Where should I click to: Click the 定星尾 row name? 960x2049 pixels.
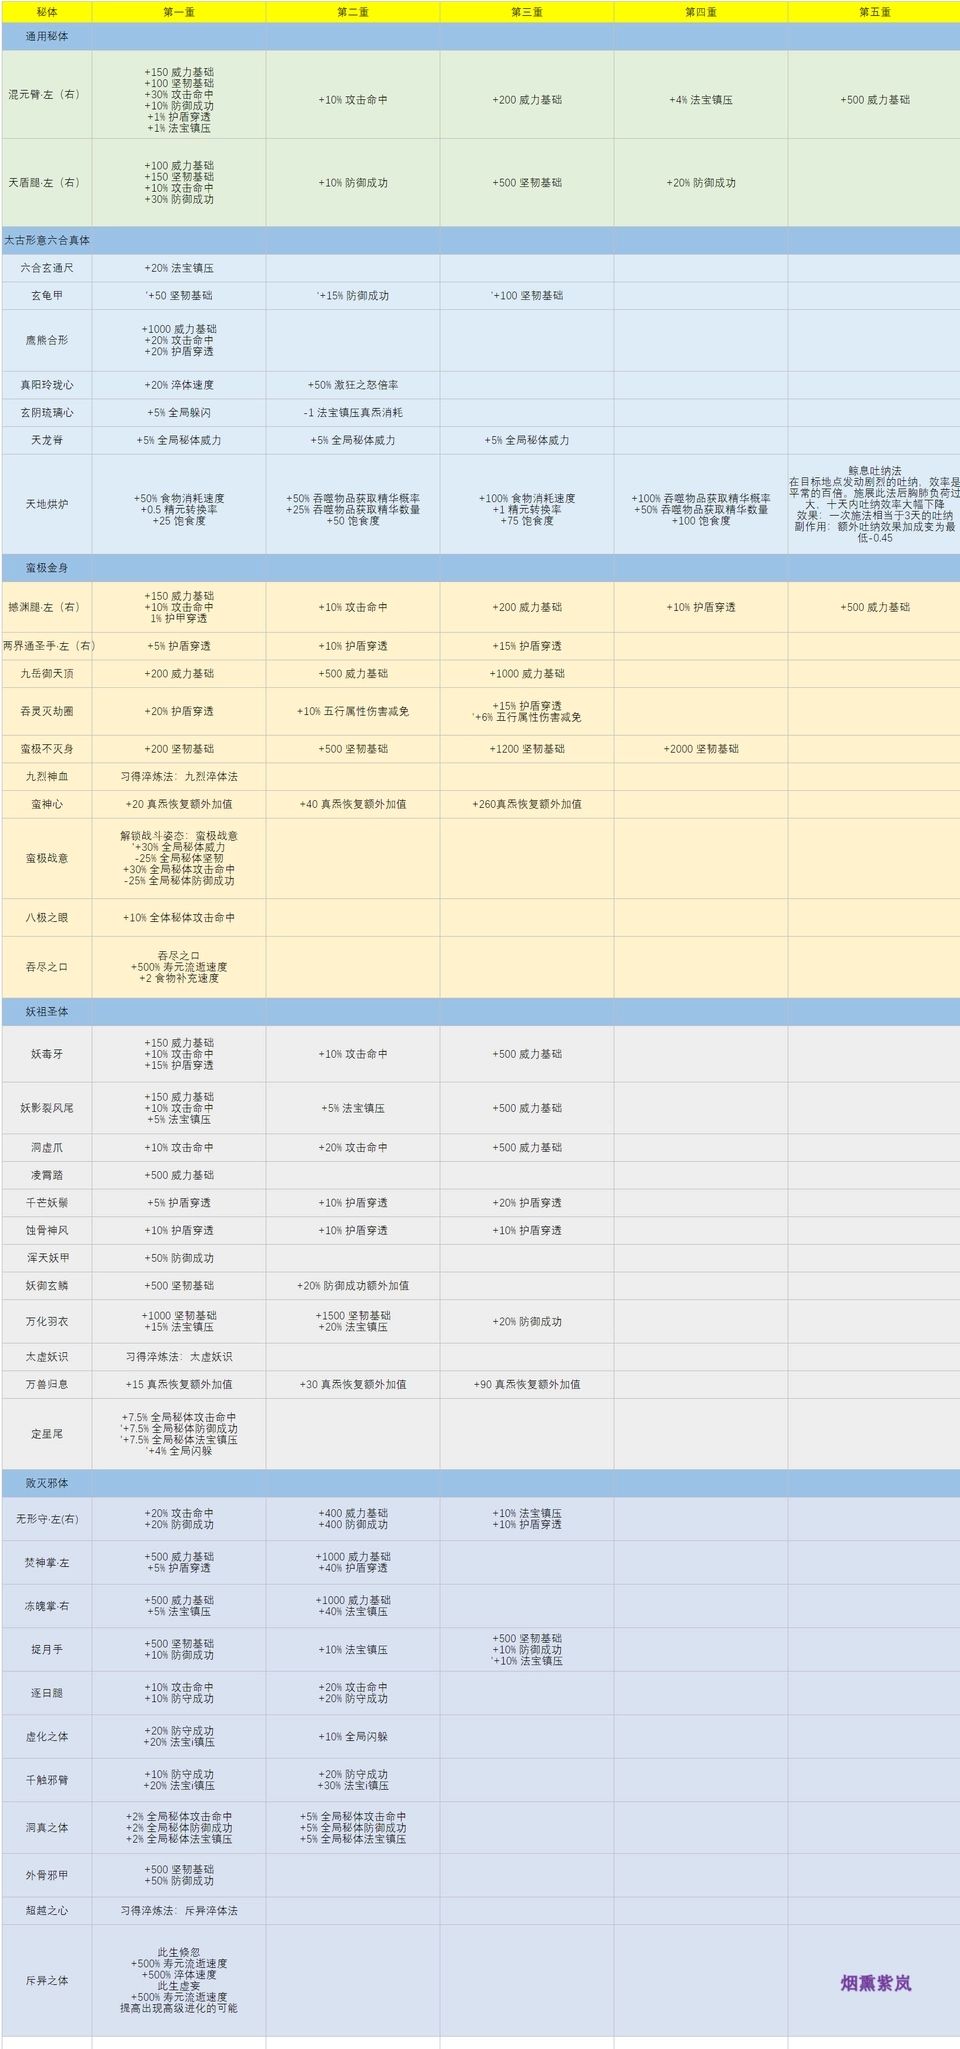[47, 1434]
